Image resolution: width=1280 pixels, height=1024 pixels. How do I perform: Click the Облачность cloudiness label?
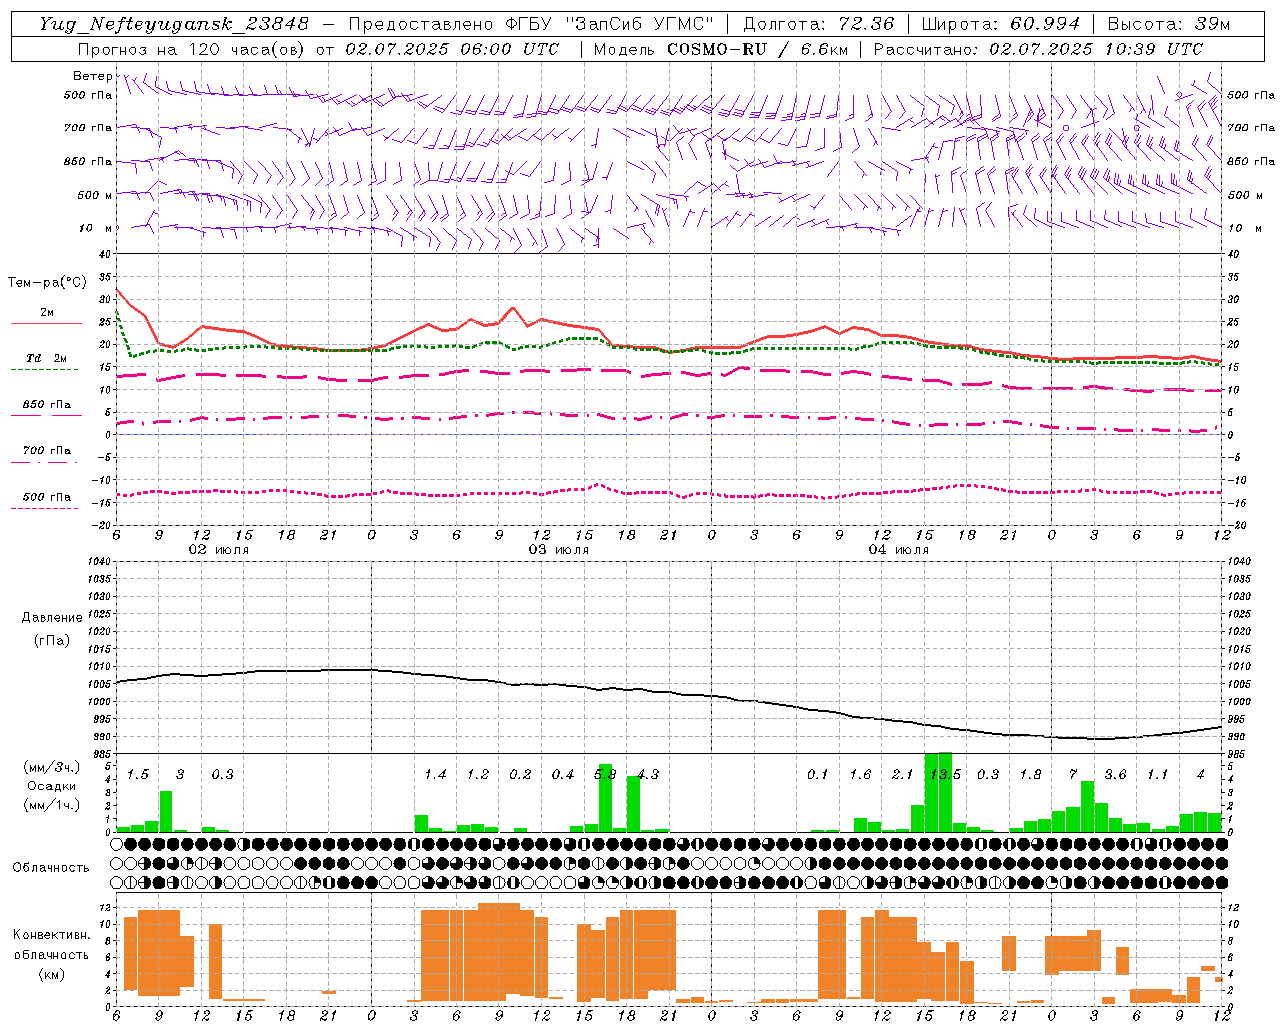[50, 867]
